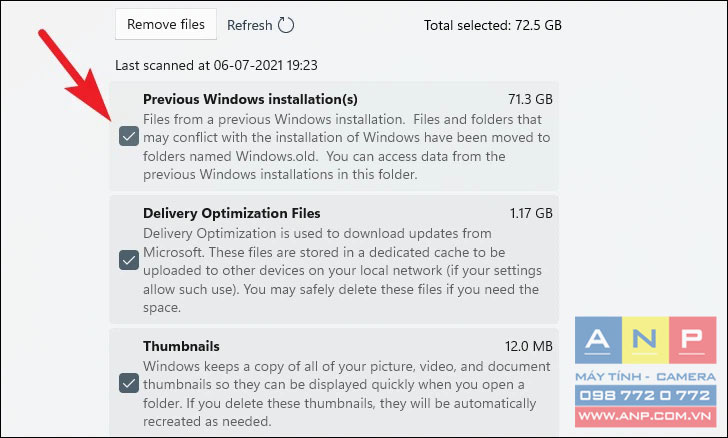This screenshot has width=728, height=438.
Task: Select the Previous Windows installation(s) heading
Action: (x=250, y=99)
